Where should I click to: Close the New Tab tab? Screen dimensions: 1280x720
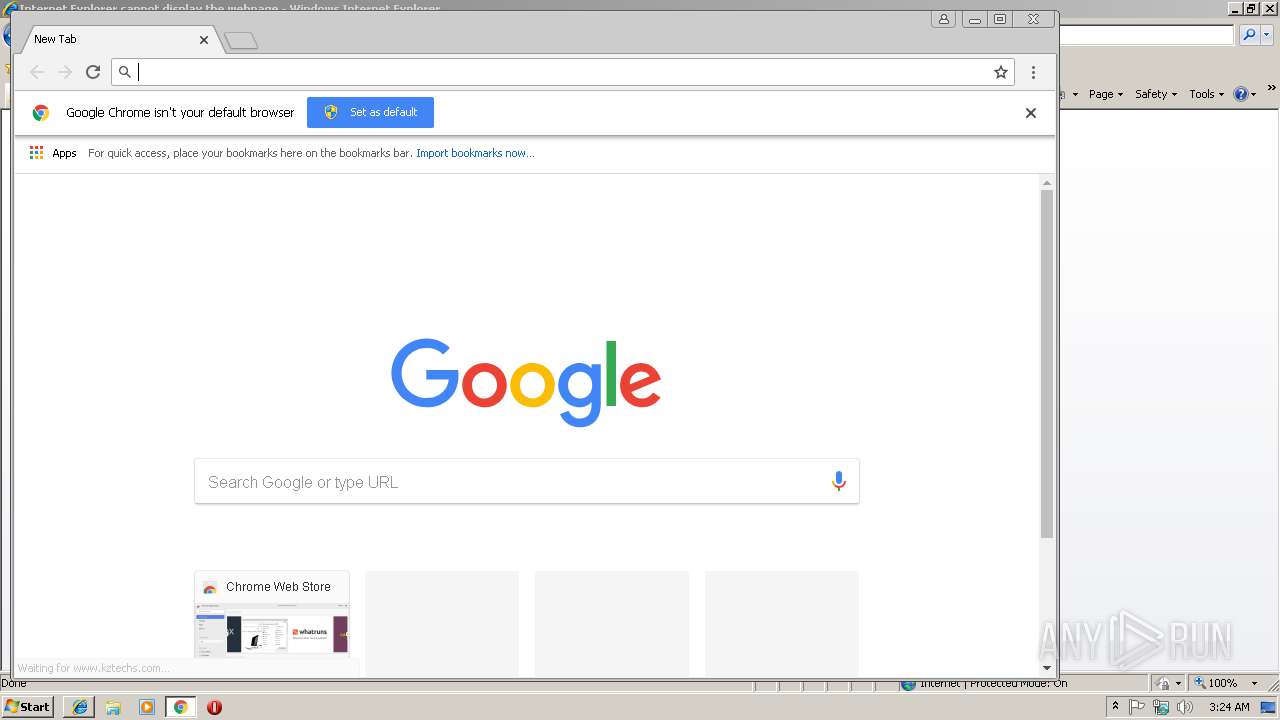[x=204, y=40]
